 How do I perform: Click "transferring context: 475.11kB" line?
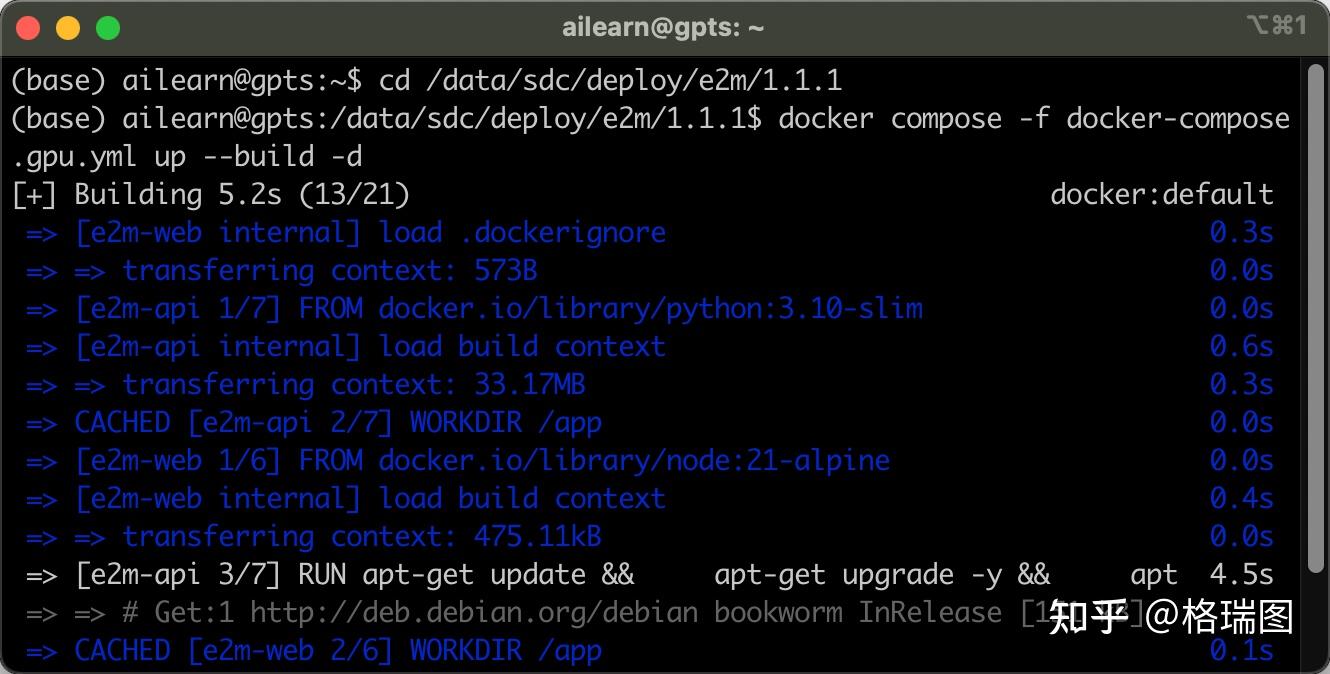click(x=361, y=536)
